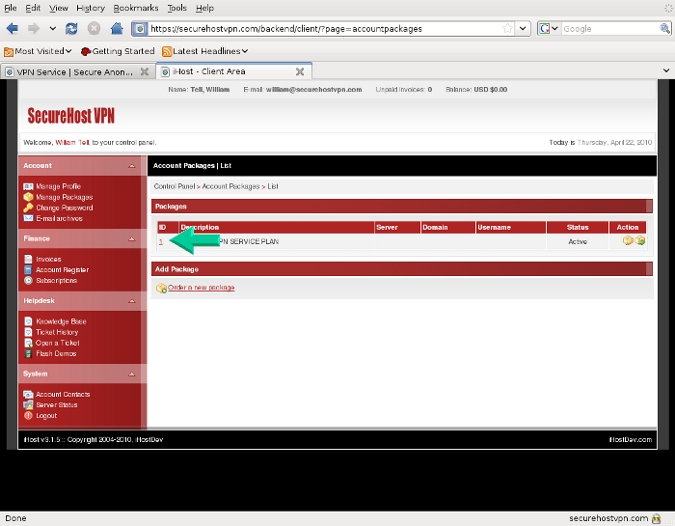Open the Manage Profile link

pyautogui.click(x=58, y=186)
